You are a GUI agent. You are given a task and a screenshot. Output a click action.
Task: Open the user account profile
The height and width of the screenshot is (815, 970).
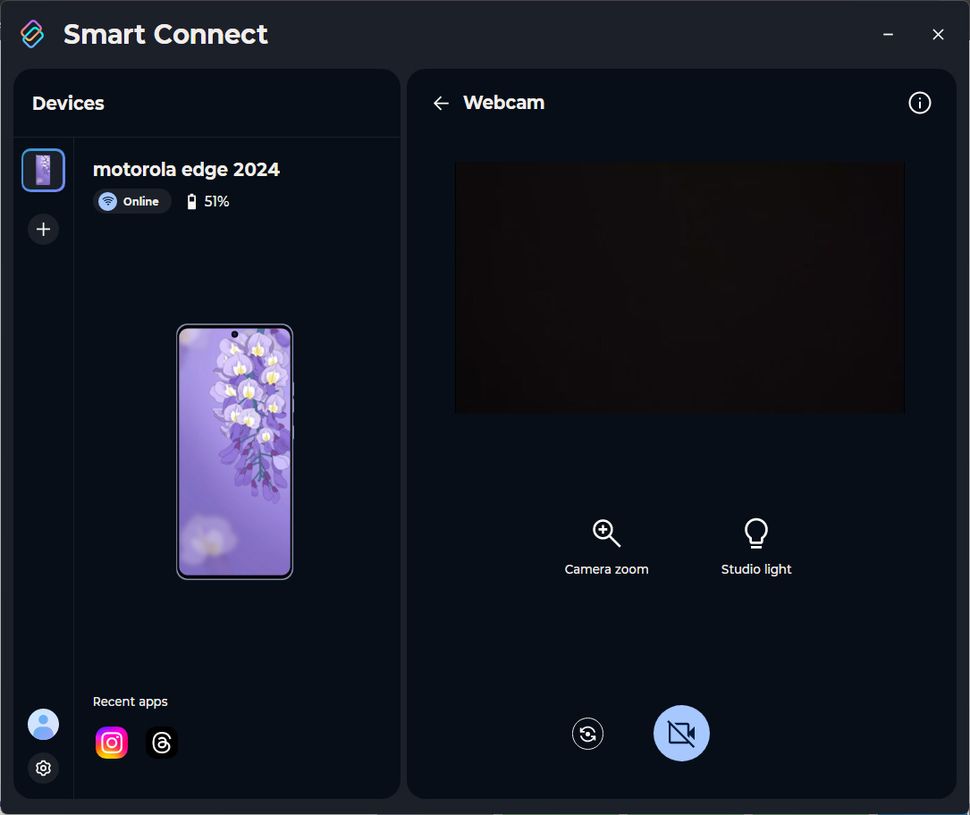click(43, 724)
